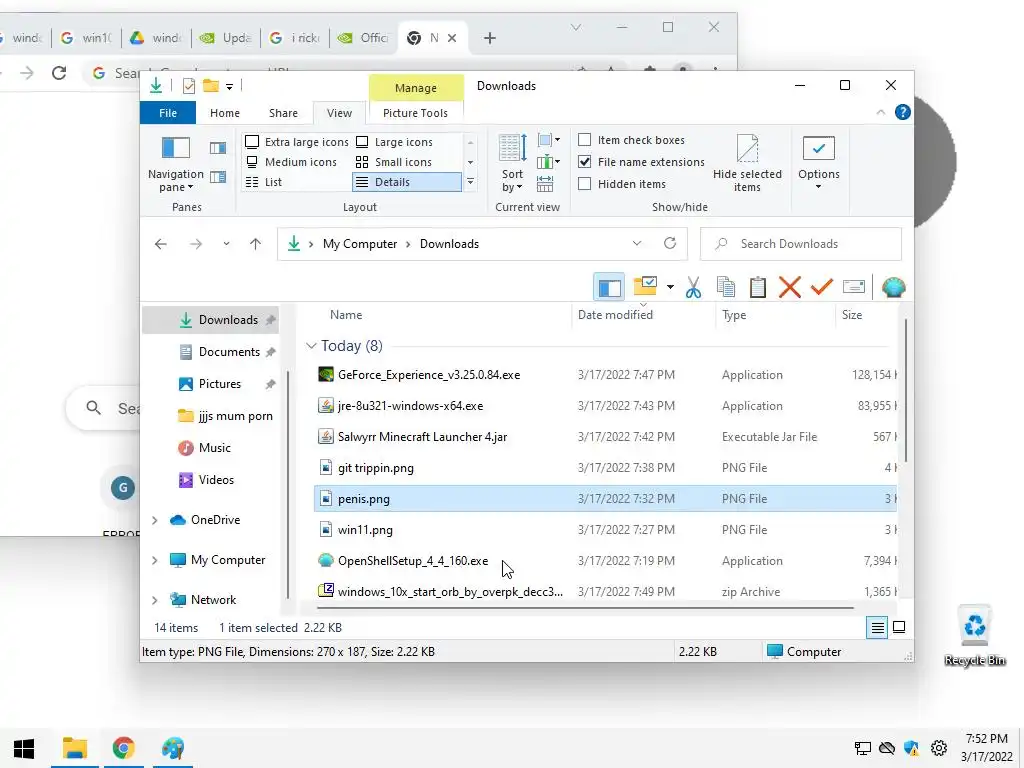The height and width of the screenshot is (768, 1024).
Task: Open the Add columns dropdown
Action: tap(549, 162)
